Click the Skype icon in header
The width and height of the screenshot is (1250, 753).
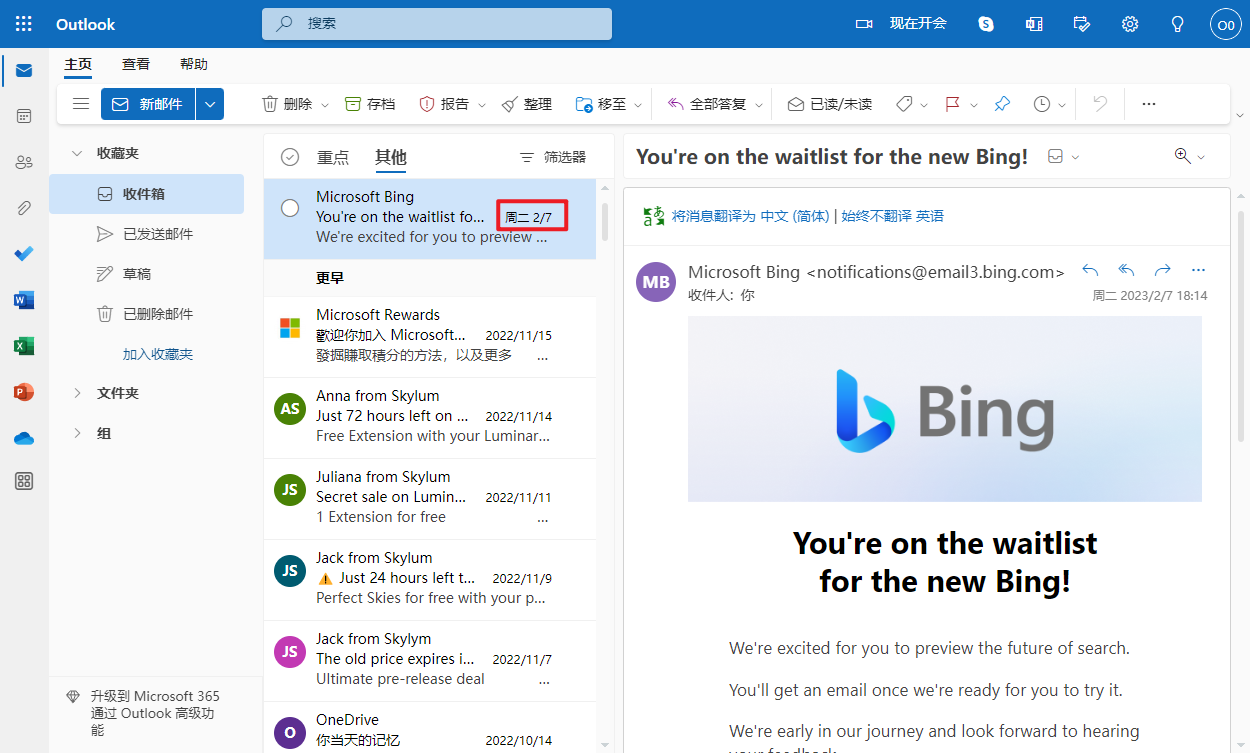(986, 24)
